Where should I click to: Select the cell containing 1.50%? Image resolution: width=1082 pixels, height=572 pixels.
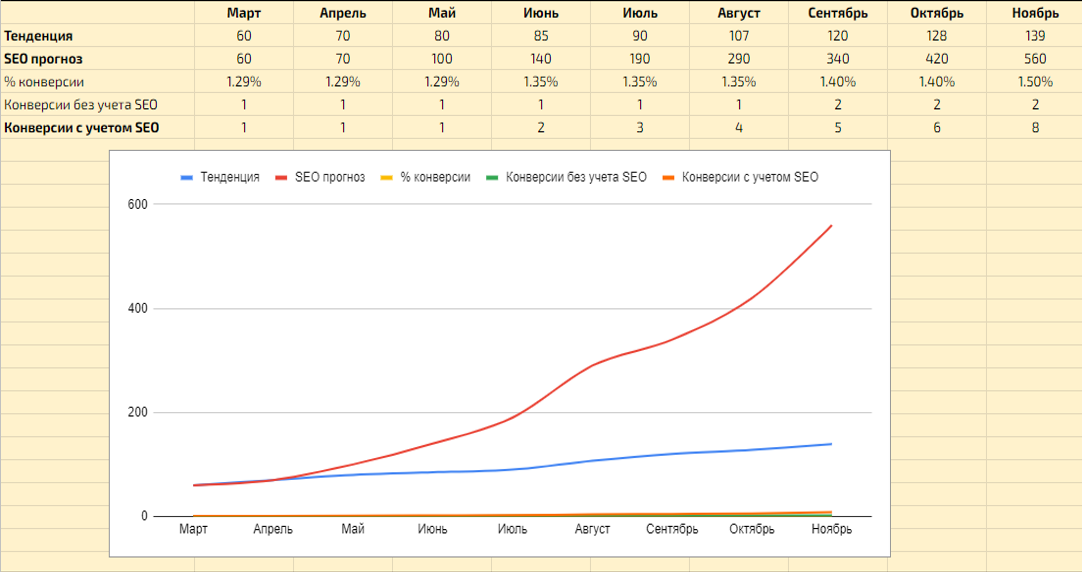(x=1034, y=82)
